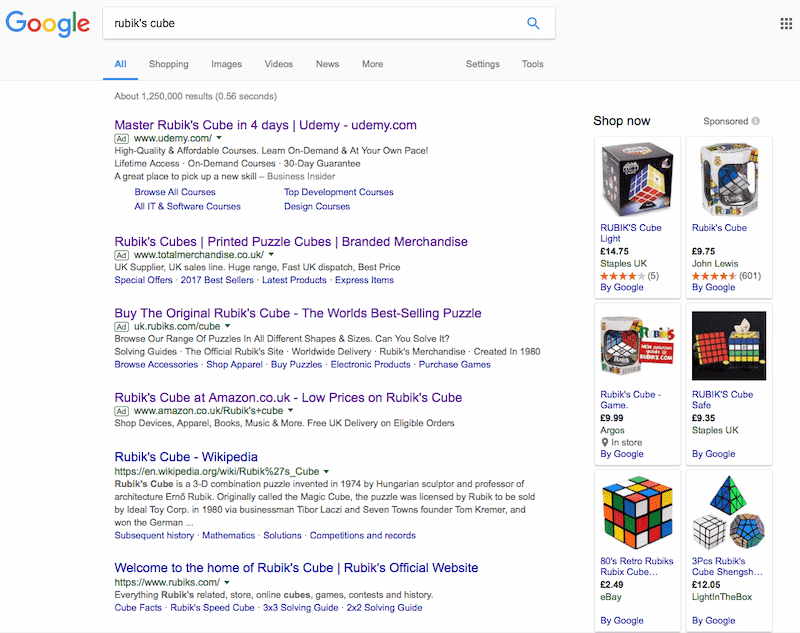
Task: Open Master Rubik's Cube in 4 days Udemy ad
Action: click(x=265, y=125)
